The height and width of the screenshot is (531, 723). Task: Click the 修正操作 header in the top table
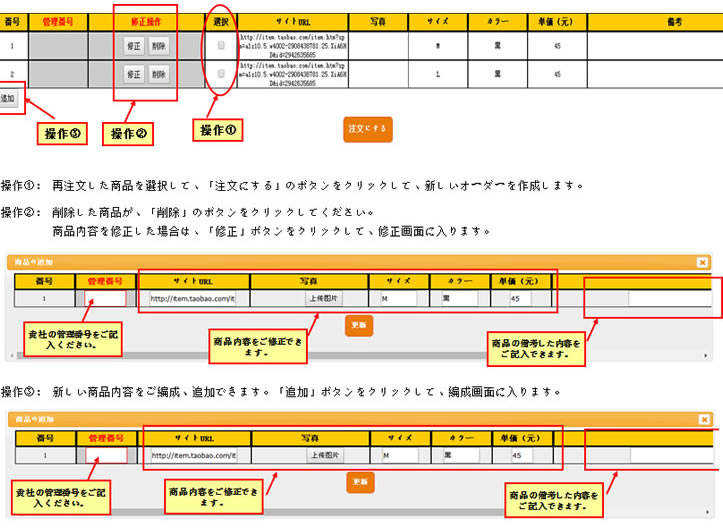[146, 22]
